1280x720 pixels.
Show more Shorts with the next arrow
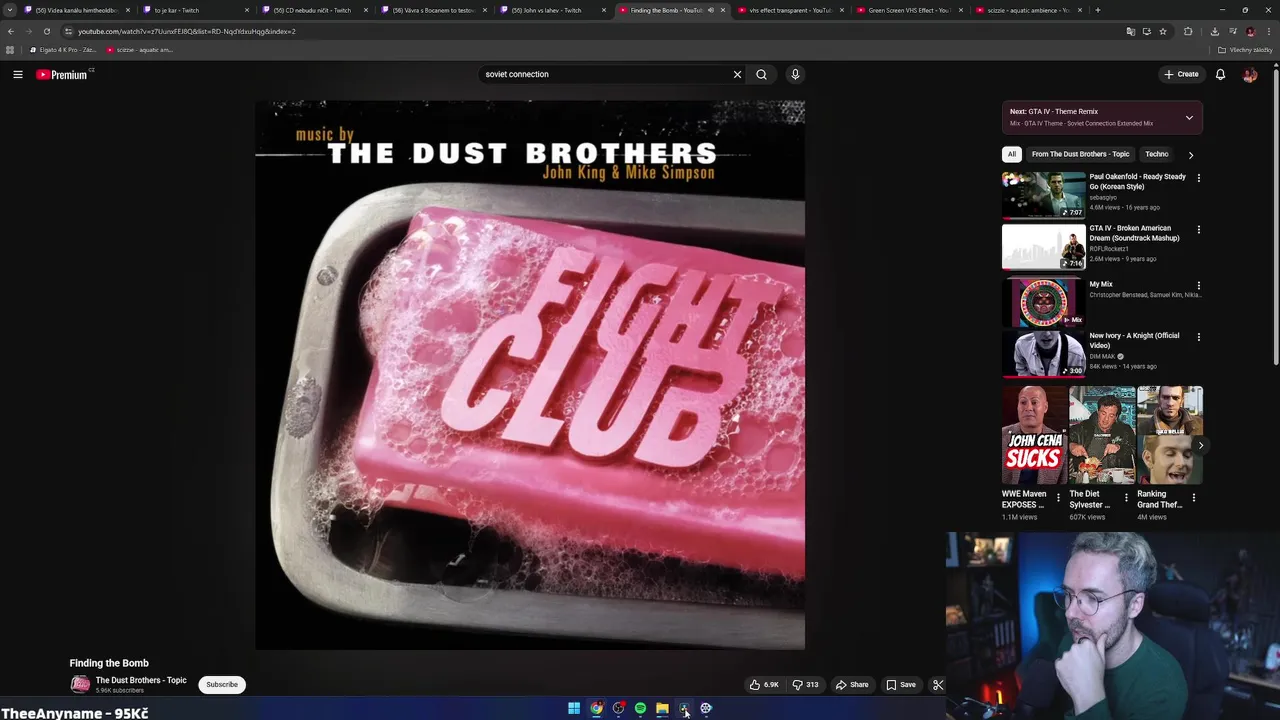click(x=1200, y=445)
